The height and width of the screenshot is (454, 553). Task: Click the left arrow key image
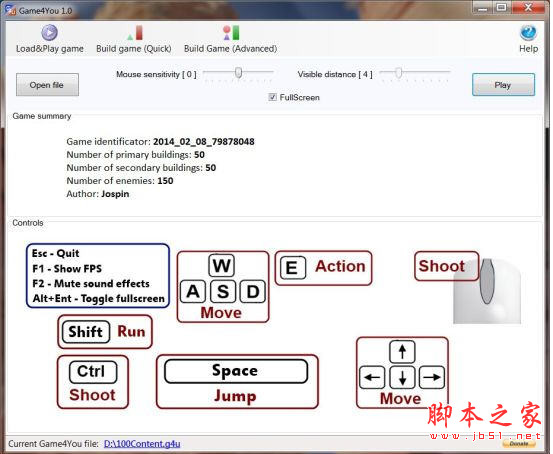pos(372,377)
